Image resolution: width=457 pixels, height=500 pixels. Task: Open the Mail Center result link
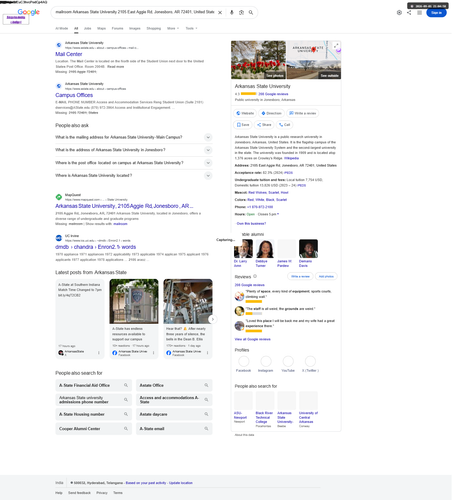(69, 54)
